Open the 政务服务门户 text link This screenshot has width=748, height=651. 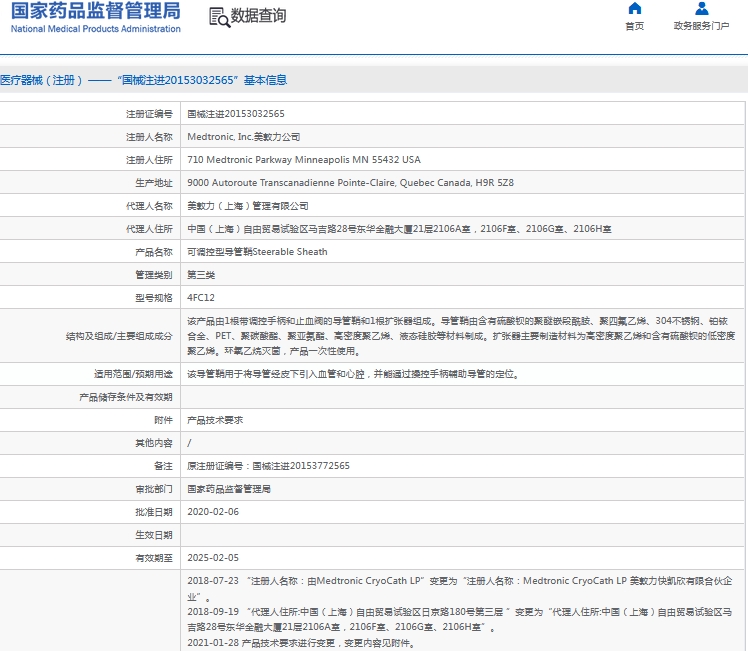(701, 26)
